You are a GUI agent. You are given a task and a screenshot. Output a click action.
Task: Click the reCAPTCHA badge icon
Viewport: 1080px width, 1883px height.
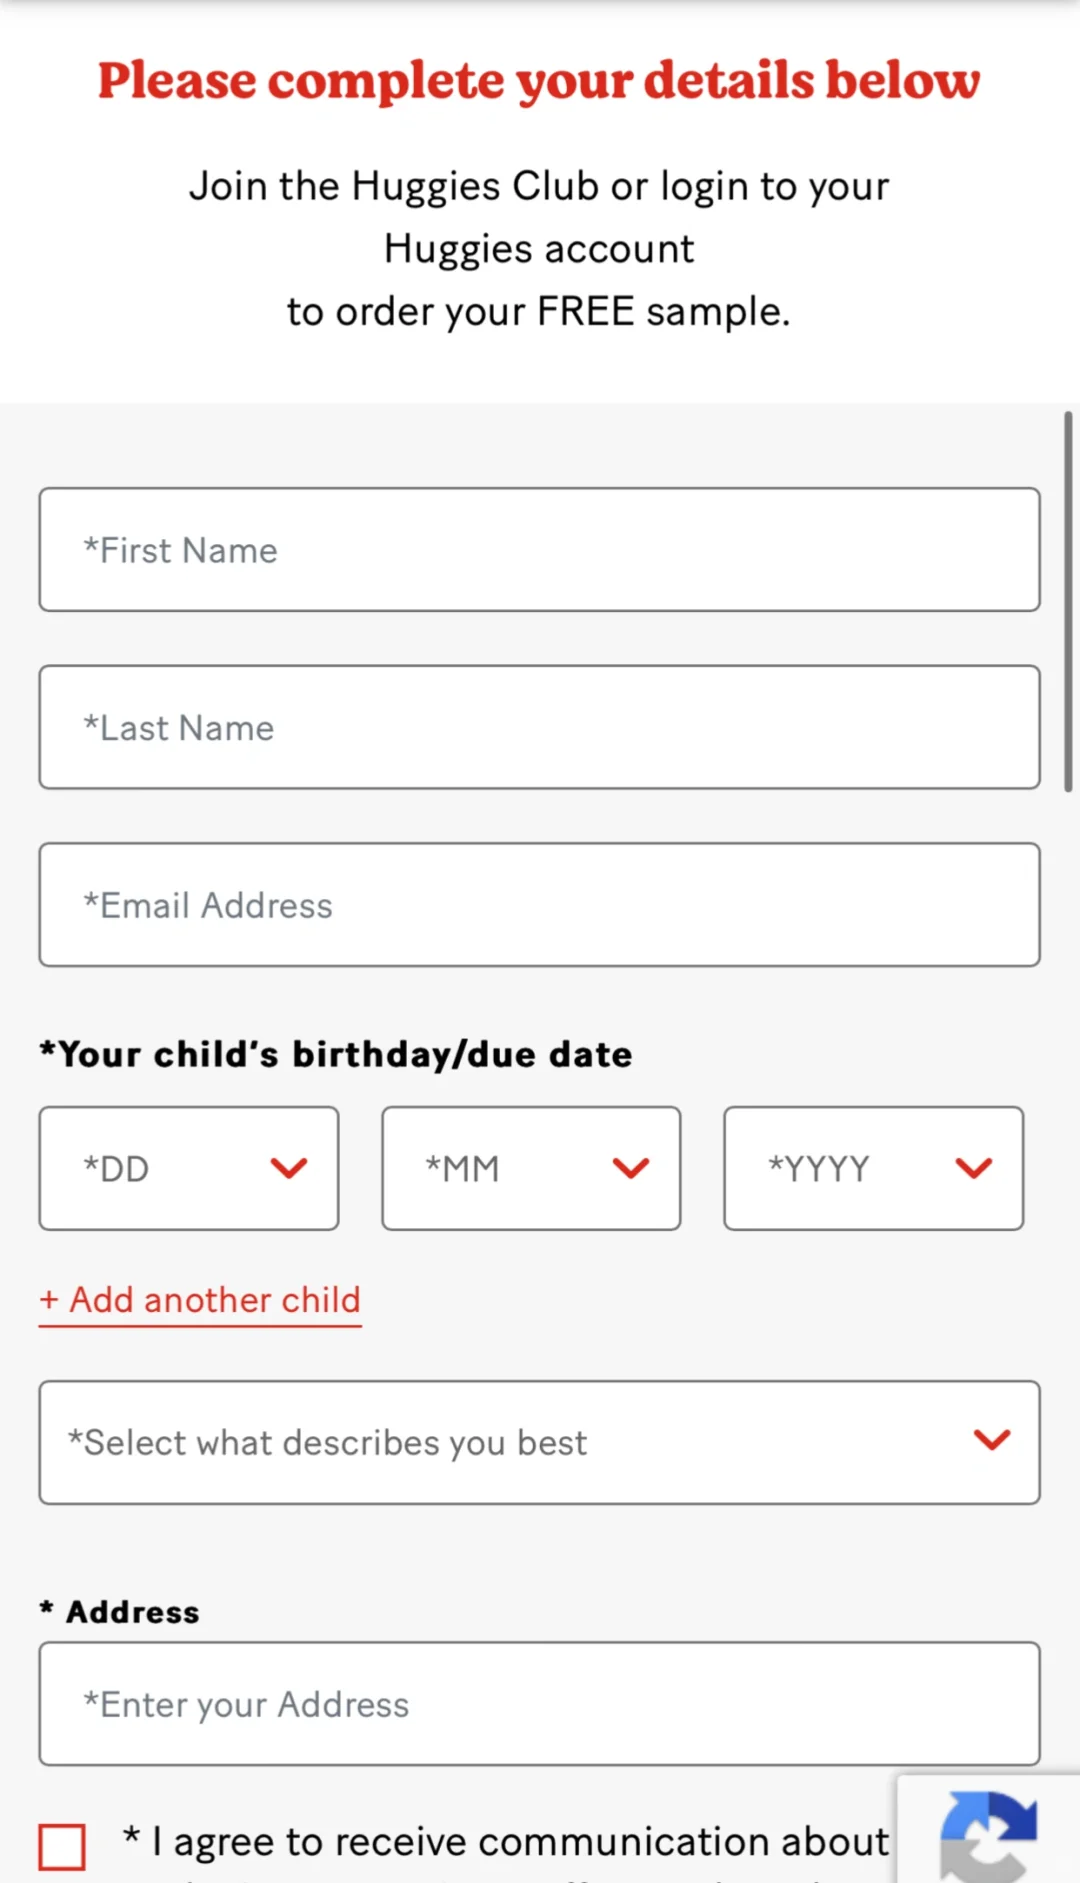point(988,1838)
